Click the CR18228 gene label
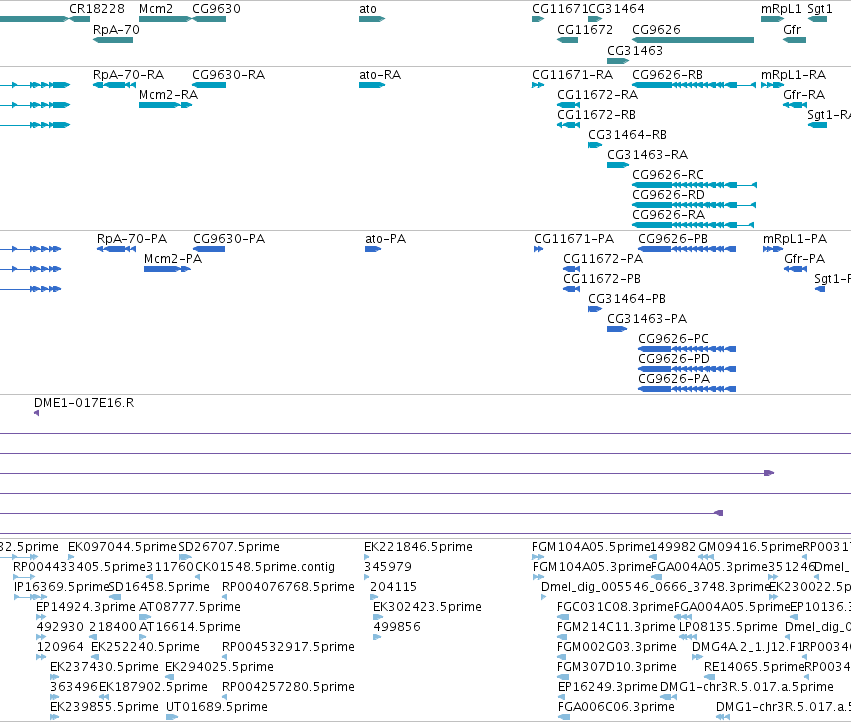 point(97,9)
